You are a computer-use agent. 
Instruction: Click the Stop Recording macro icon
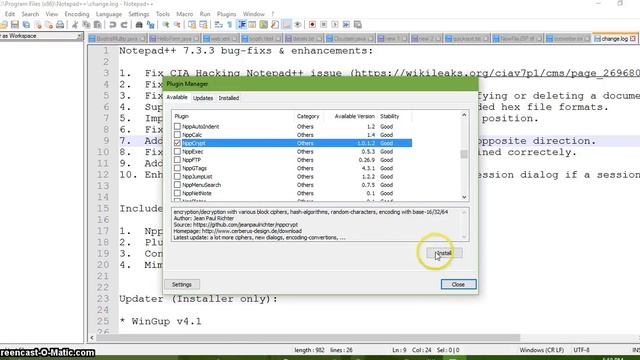324,25
